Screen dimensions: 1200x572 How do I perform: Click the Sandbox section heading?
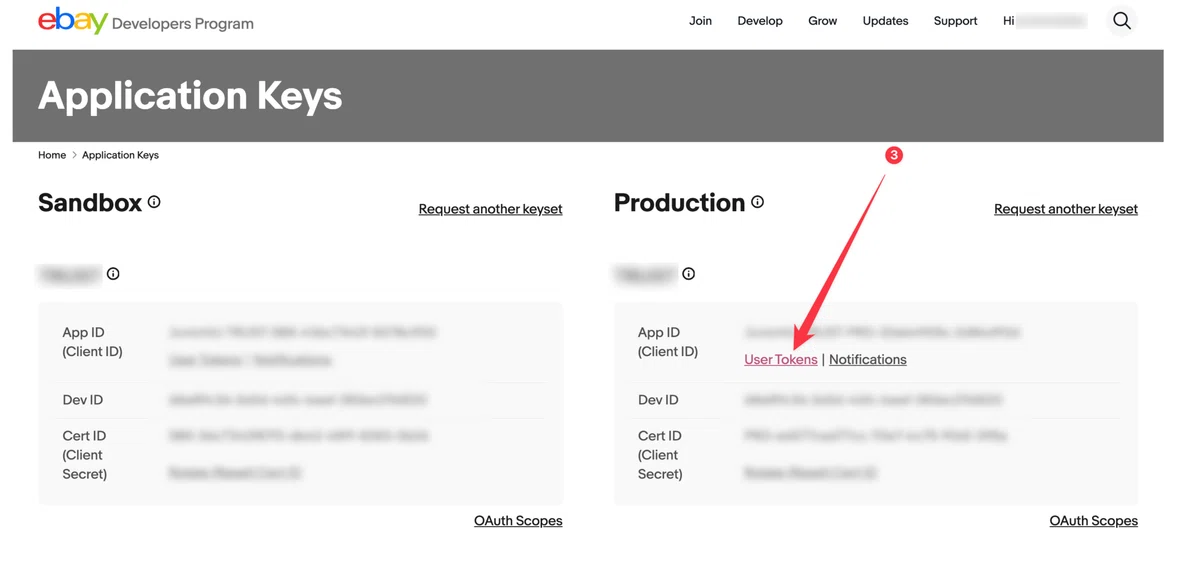click(90, 203)
